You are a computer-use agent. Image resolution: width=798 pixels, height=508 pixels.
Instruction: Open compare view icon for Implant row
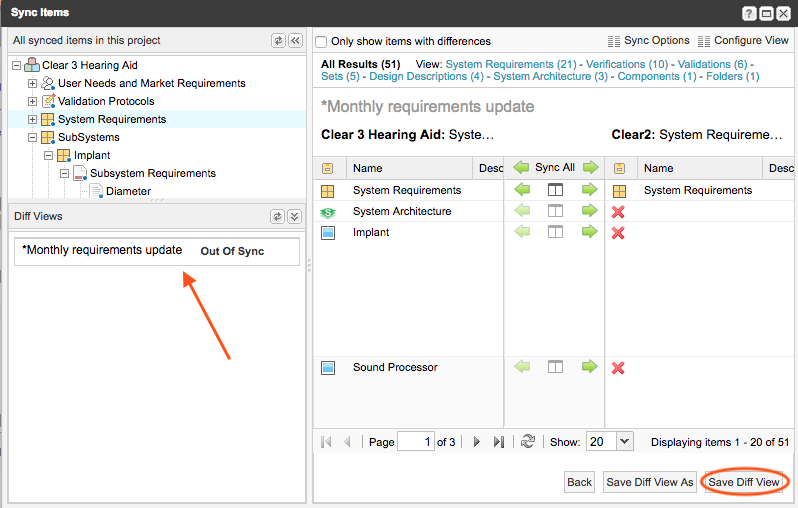555,232
